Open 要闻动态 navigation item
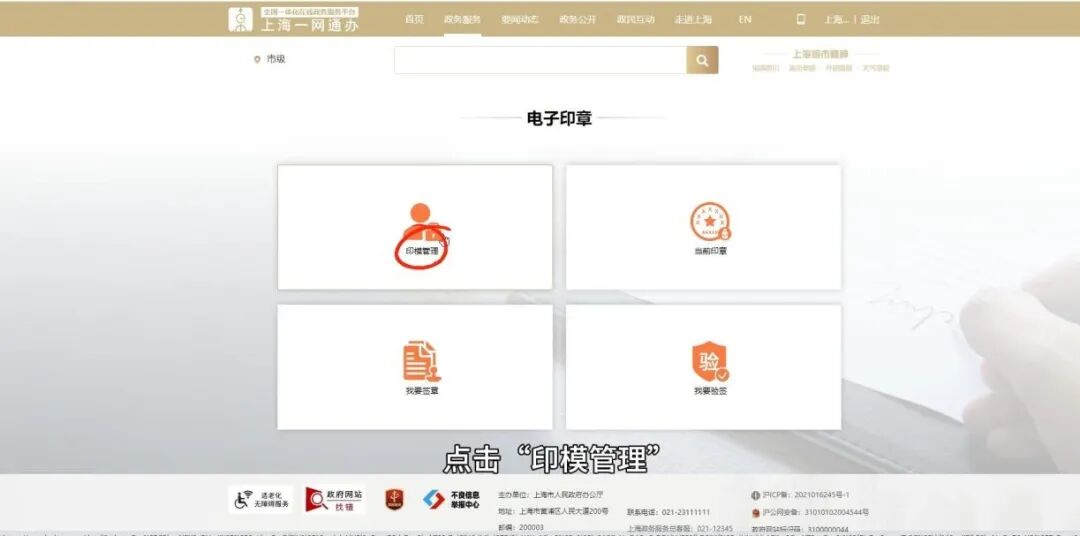 (520, 19)
